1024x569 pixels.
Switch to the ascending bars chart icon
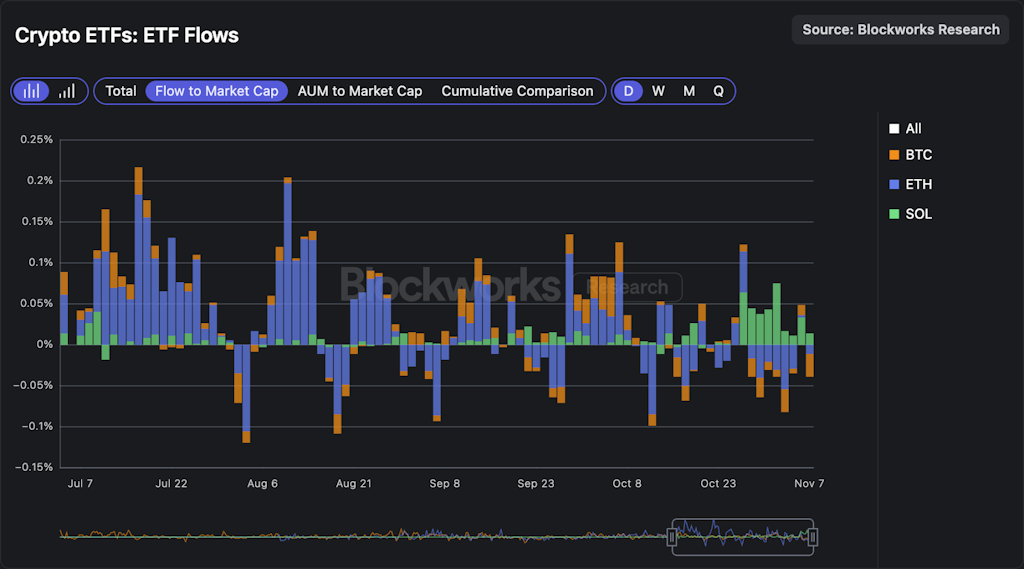(x=67, y=91)
